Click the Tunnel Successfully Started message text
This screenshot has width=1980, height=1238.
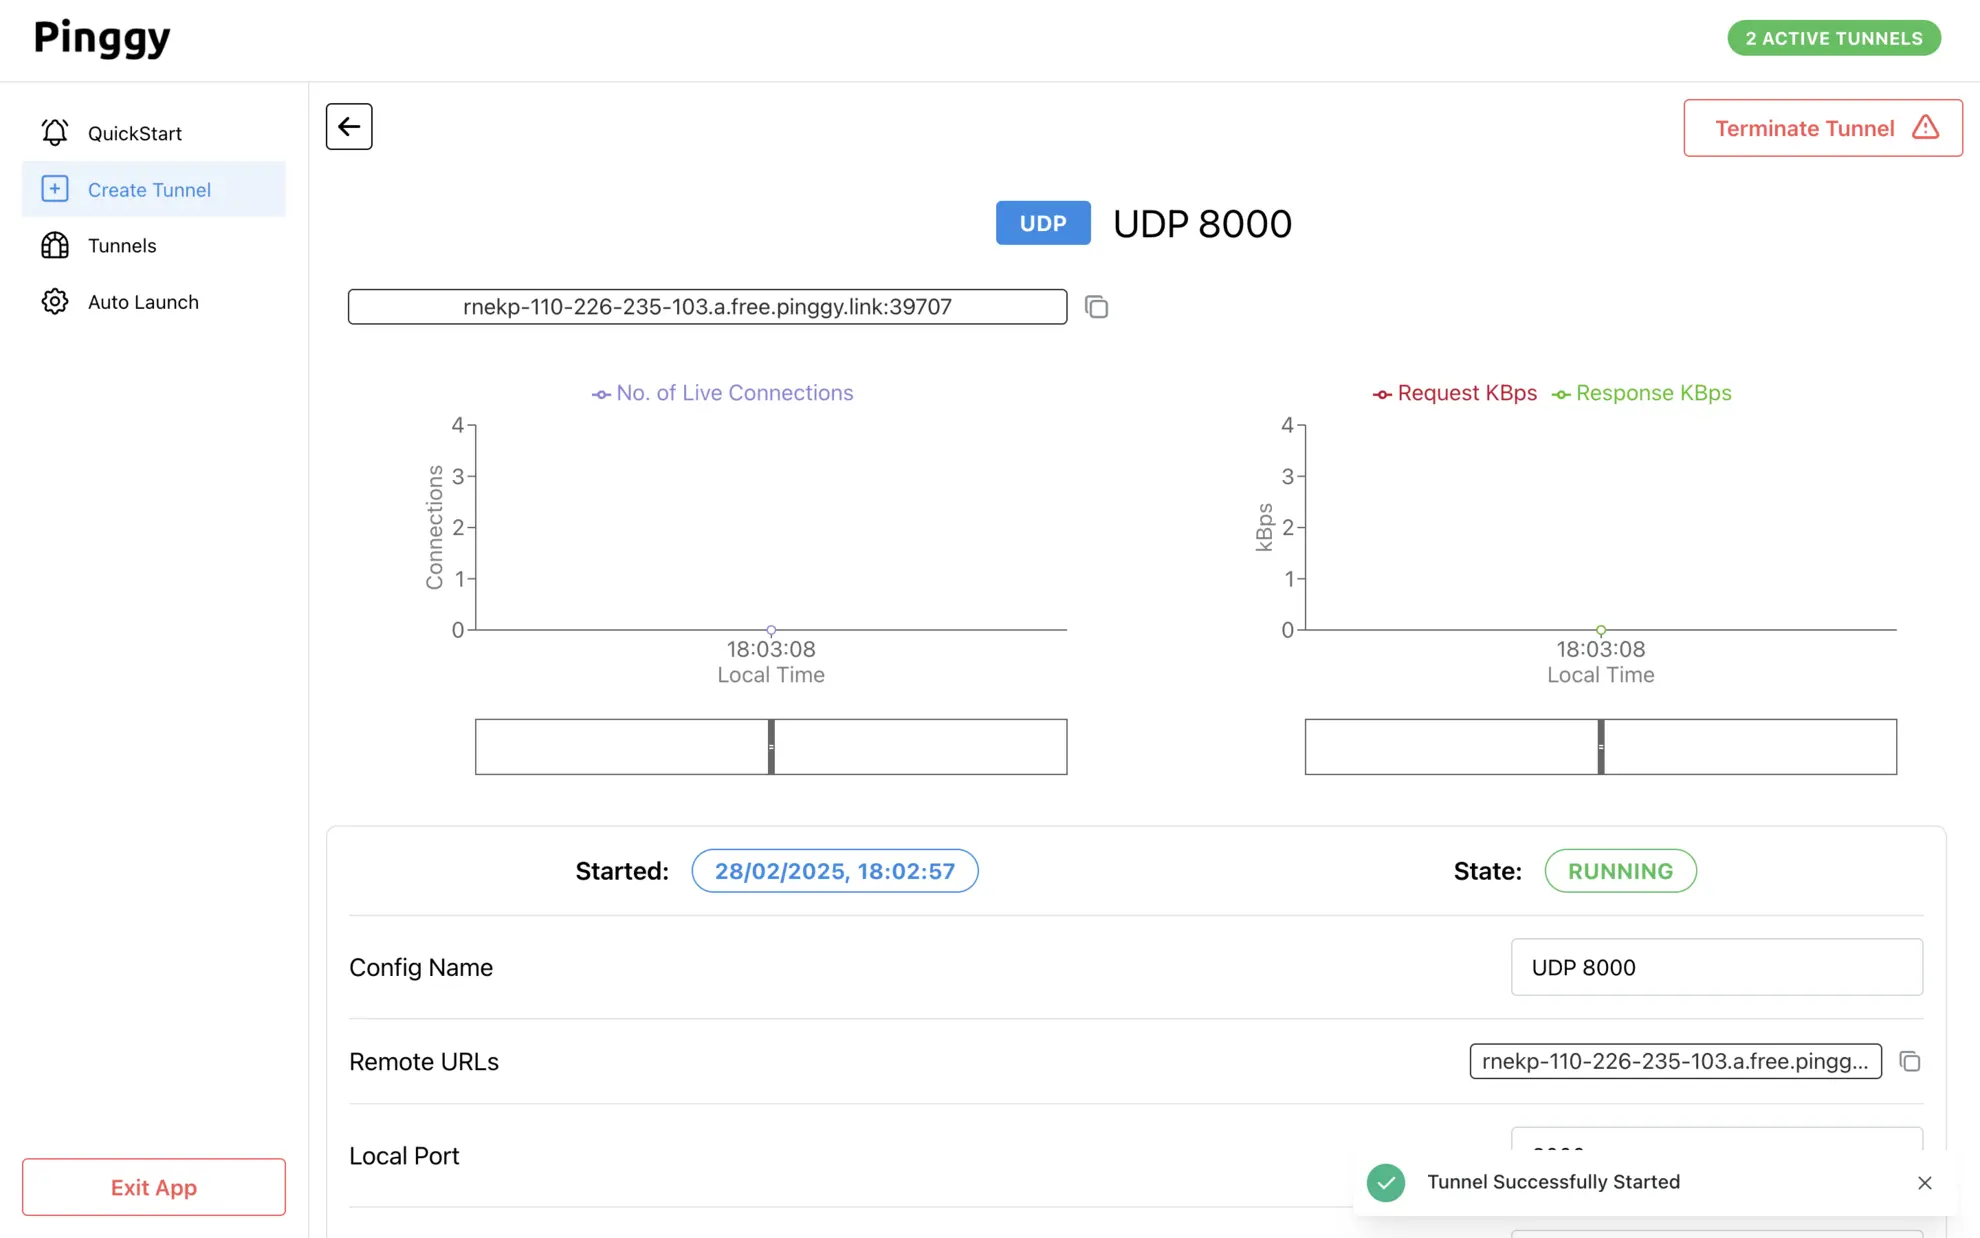click(x=1554, y=1182)
